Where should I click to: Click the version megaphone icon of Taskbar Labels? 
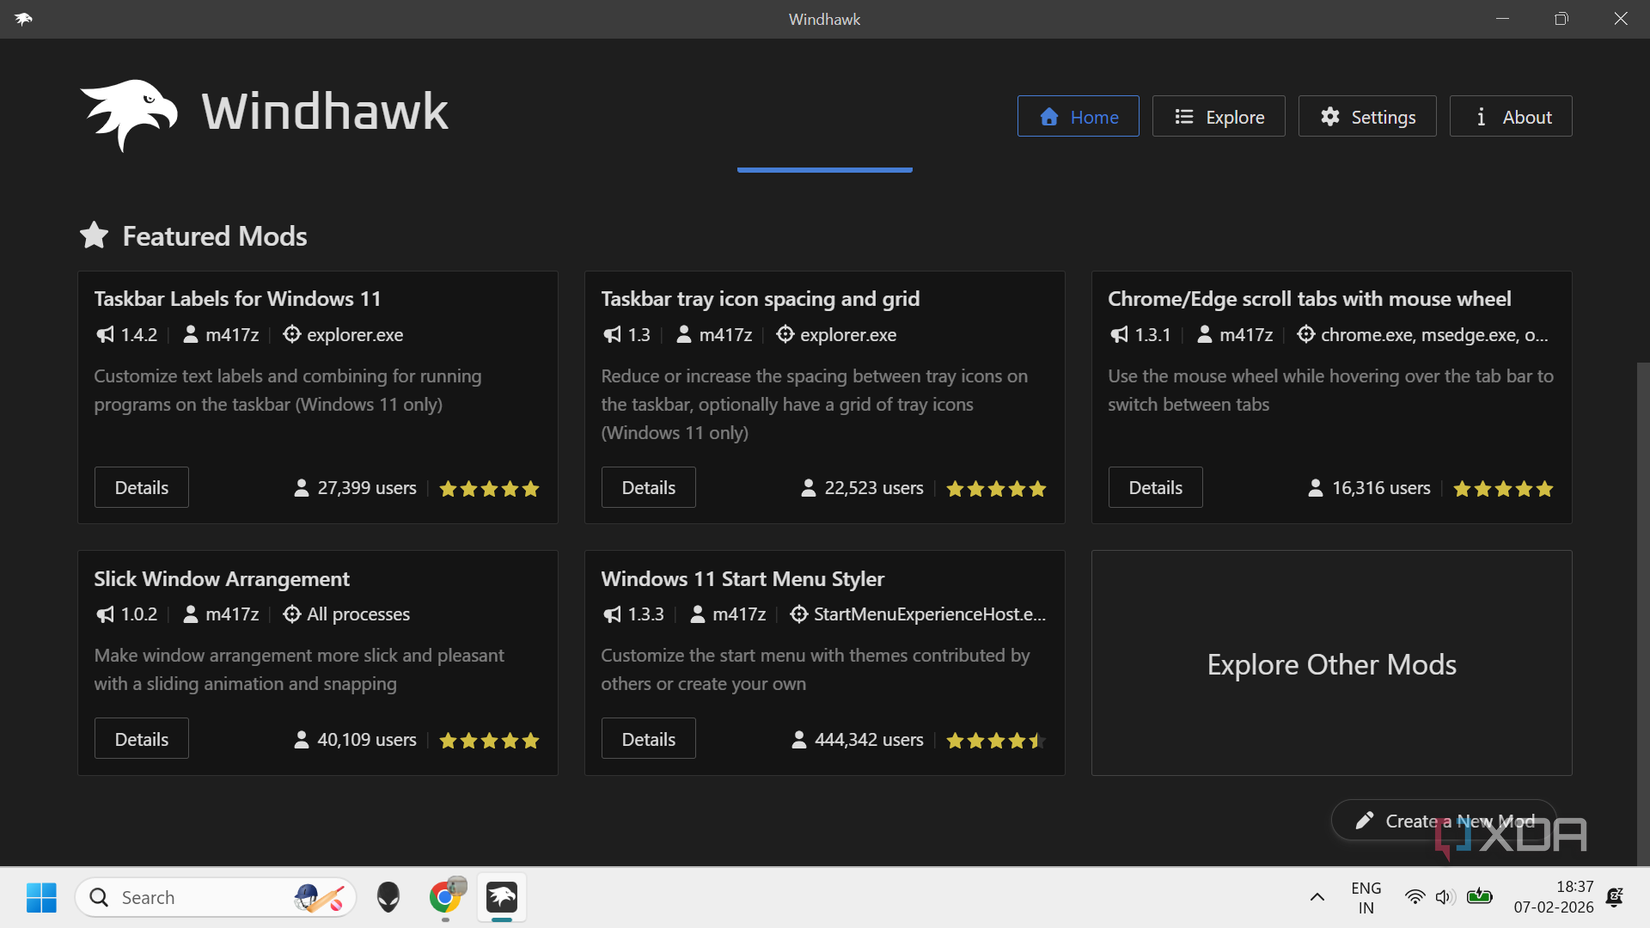[105, 334]
